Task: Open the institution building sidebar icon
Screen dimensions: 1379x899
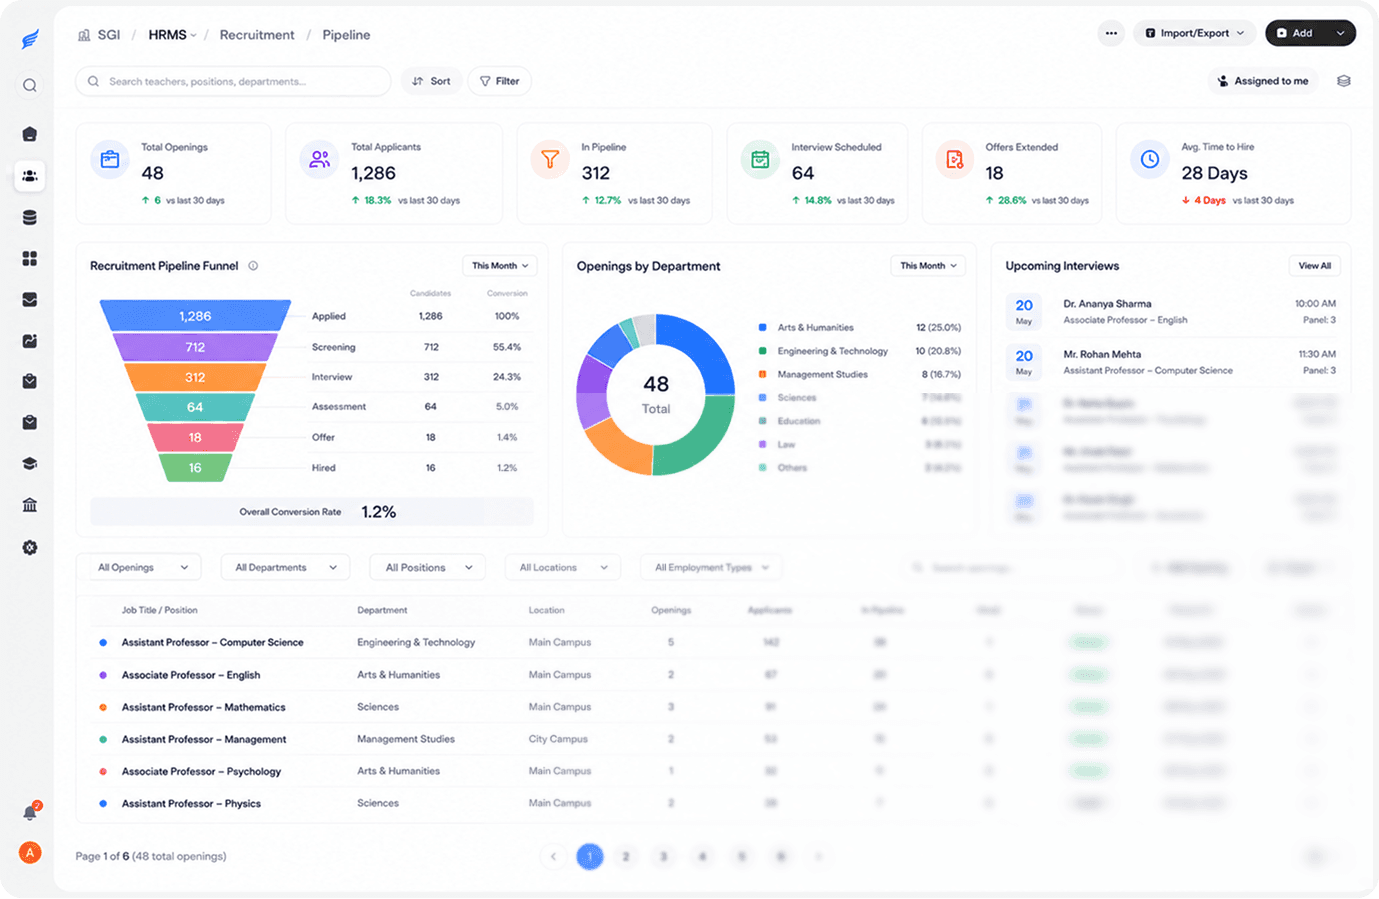Action: 30,505
